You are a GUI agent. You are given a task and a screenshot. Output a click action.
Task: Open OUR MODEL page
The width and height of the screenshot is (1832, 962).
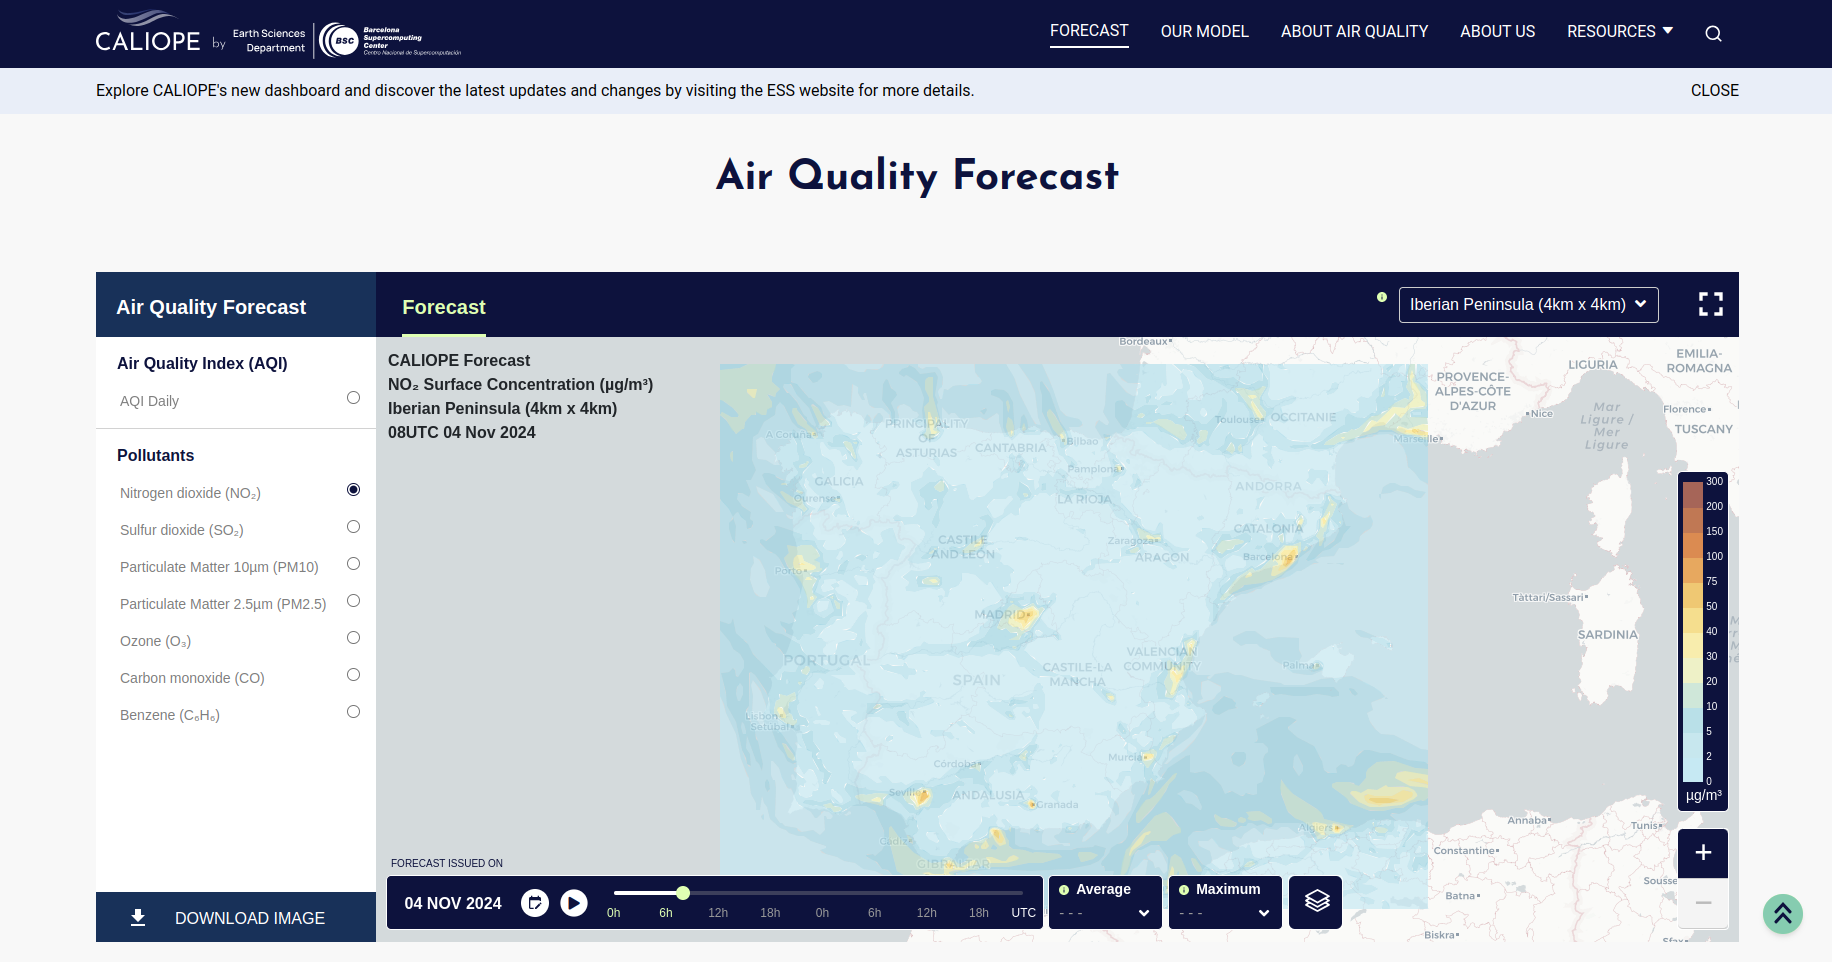(1204, 31)
